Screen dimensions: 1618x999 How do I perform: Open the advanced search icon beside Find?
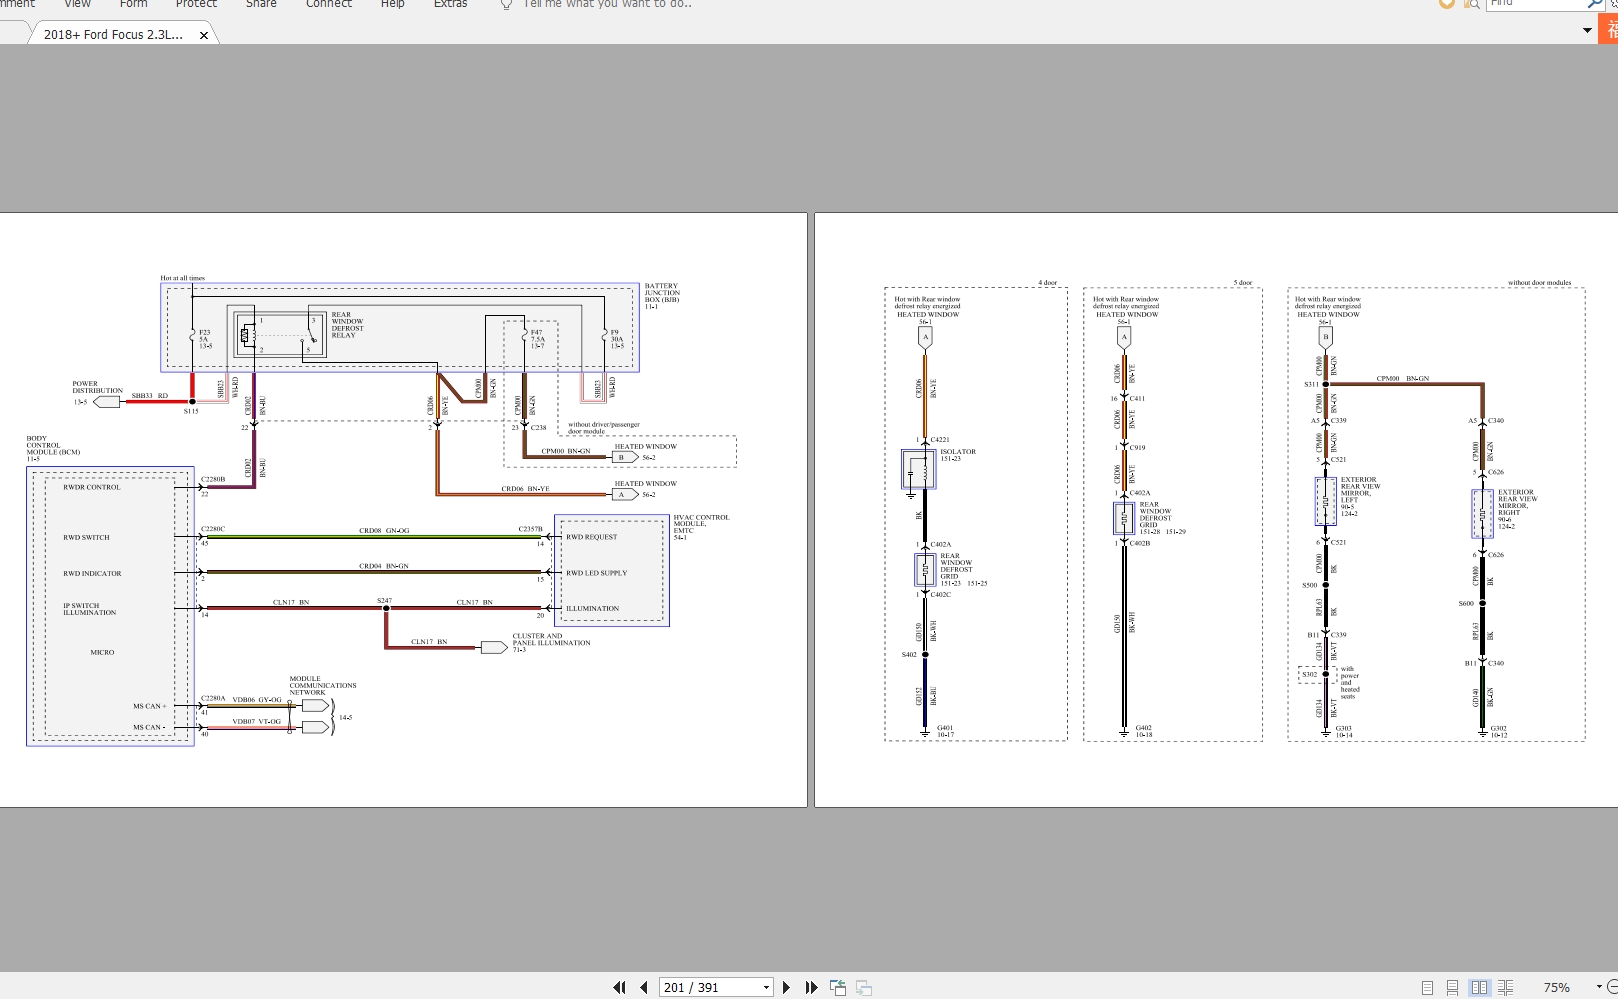[x=1471, y=4]
